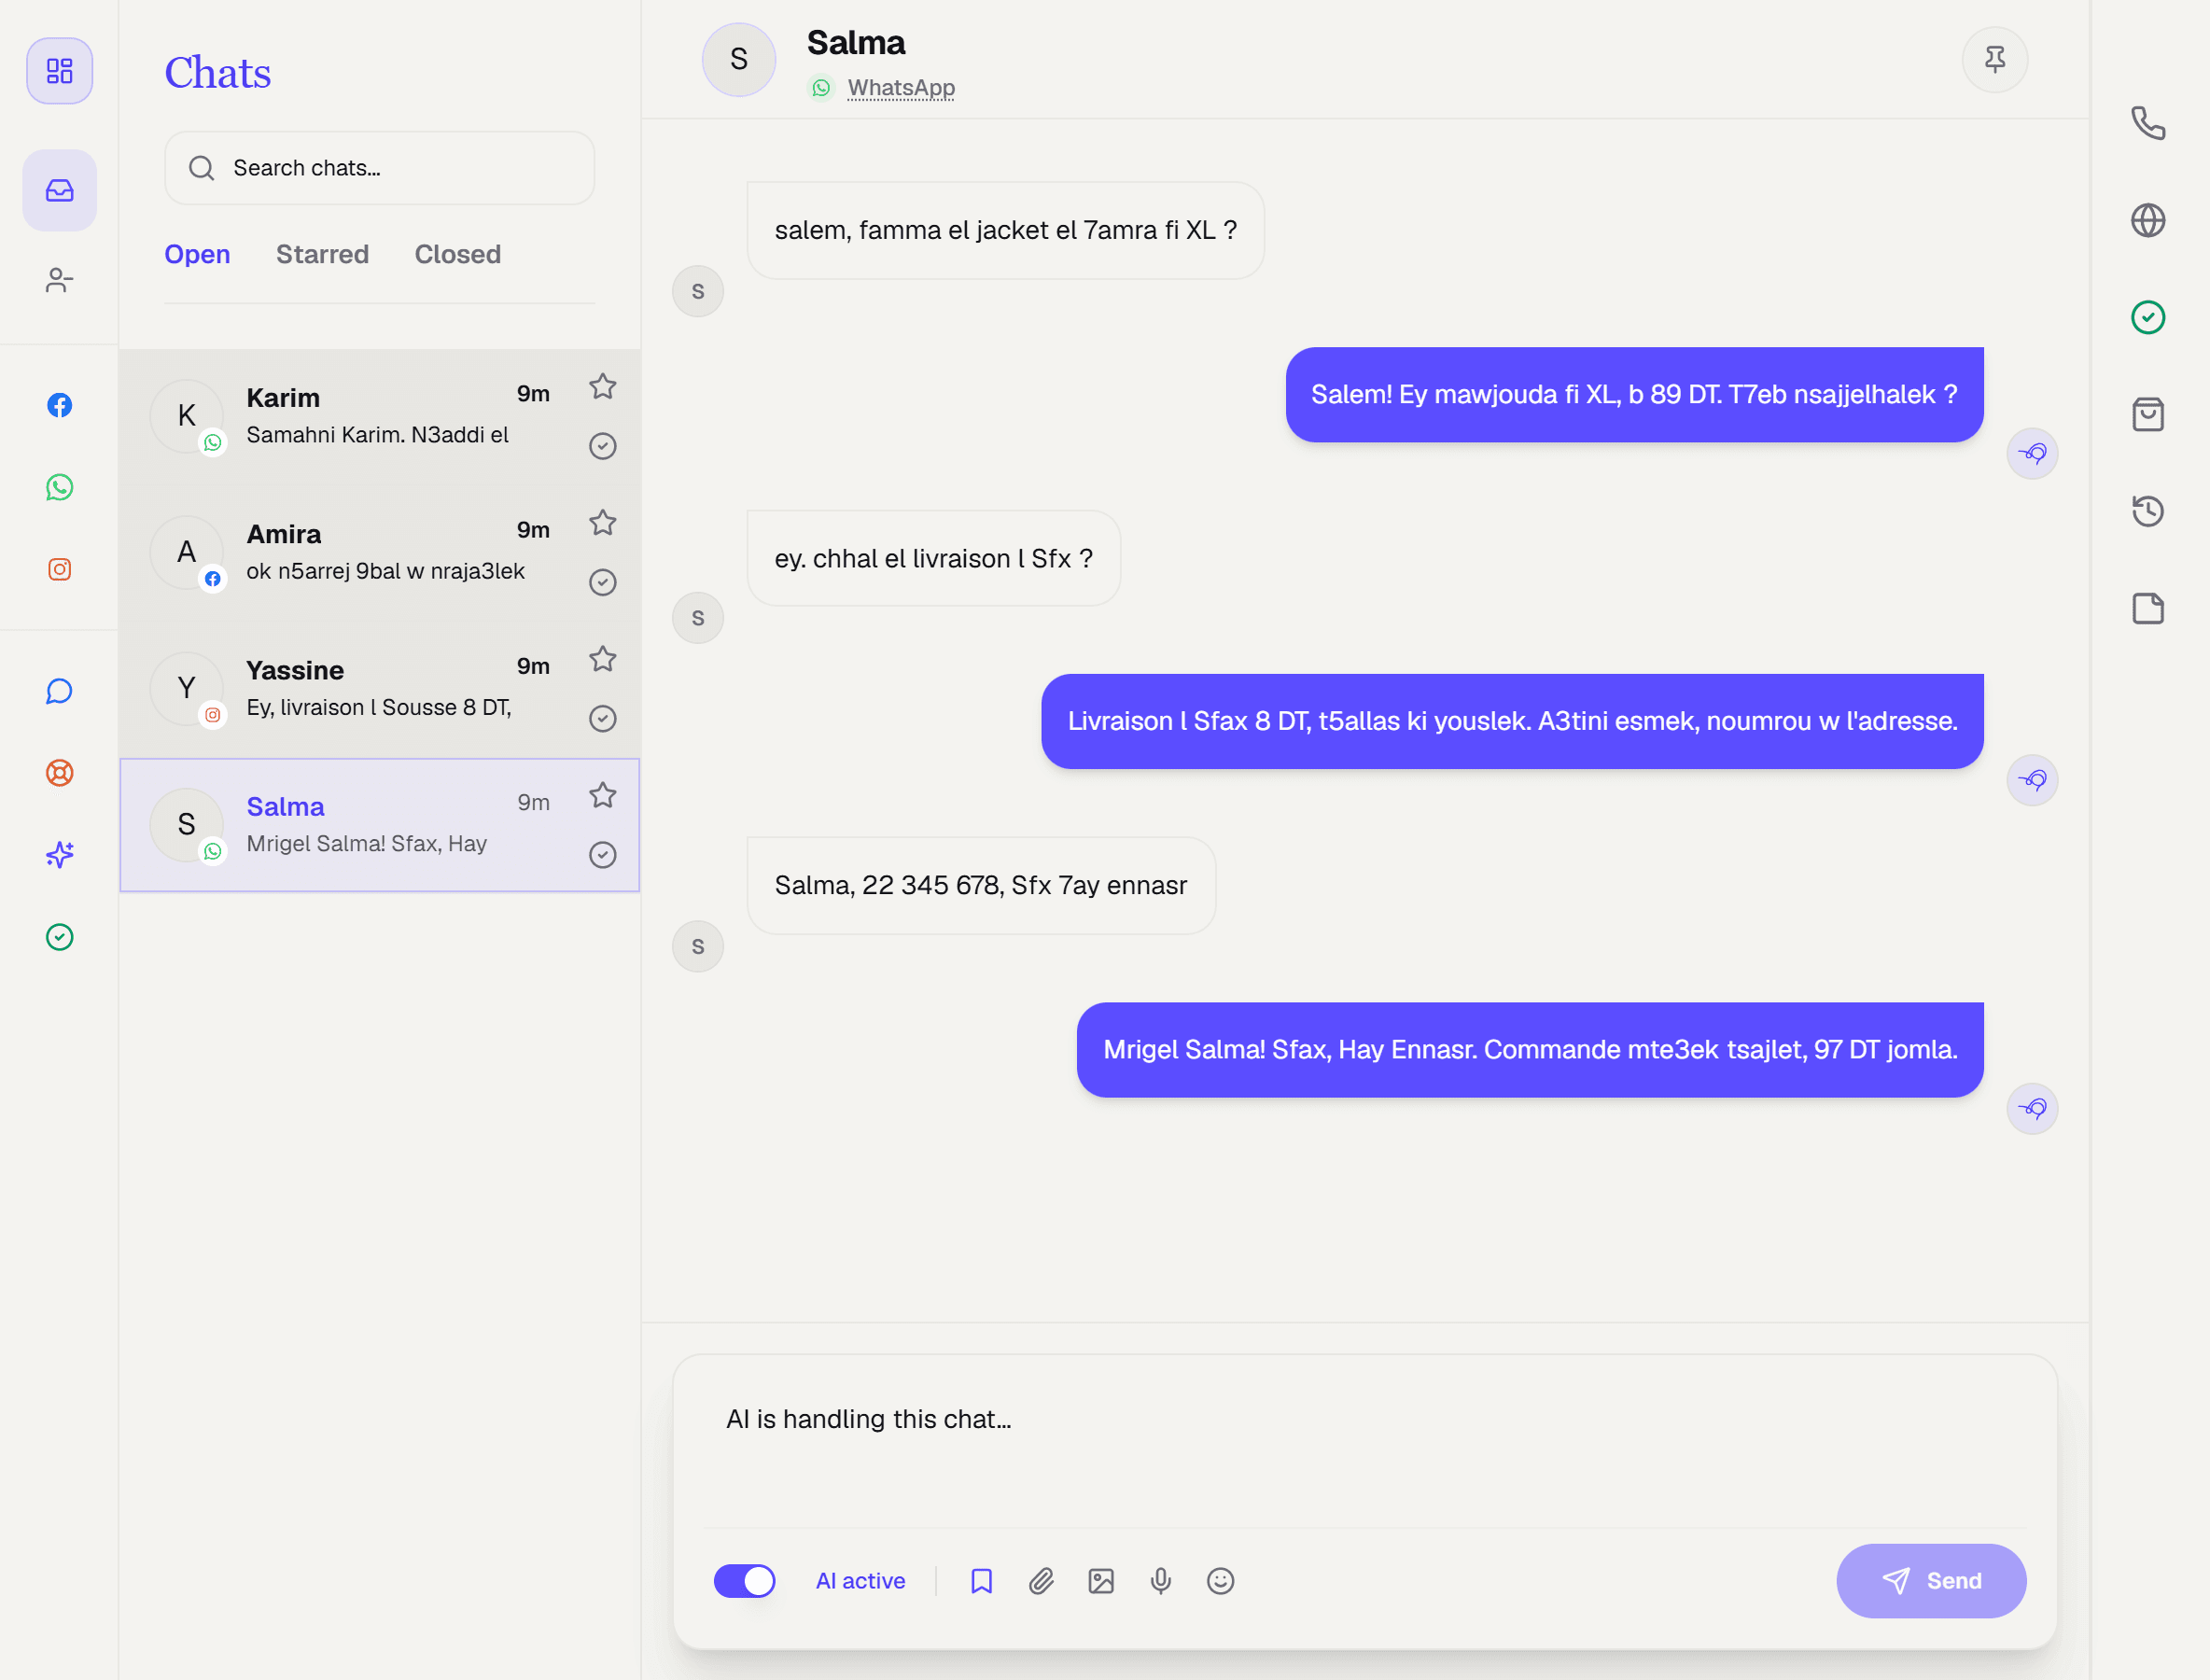Filter by Facebook channel icon
Viewport: 2210px width, 1680px height.
pos(60,405)
